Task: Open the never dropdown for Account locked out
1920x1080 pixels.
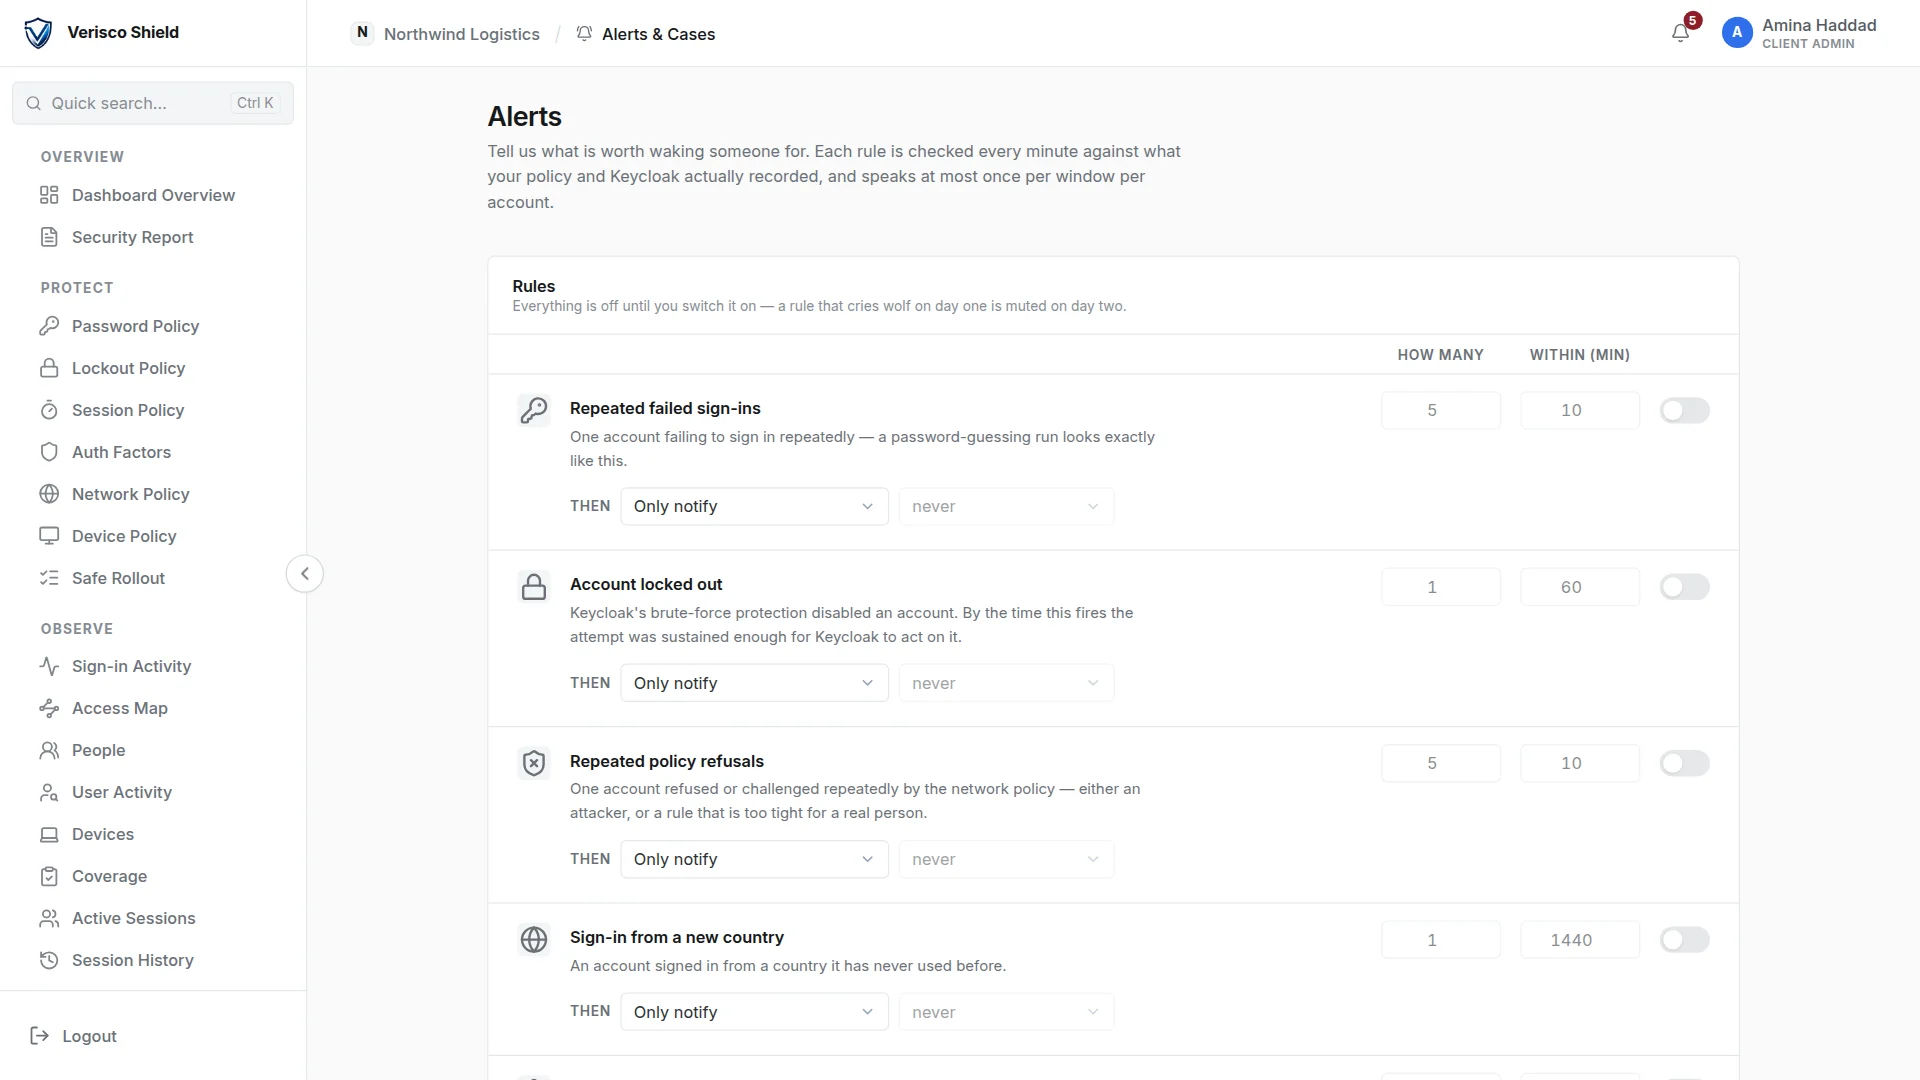Action: click(1006, 683)
